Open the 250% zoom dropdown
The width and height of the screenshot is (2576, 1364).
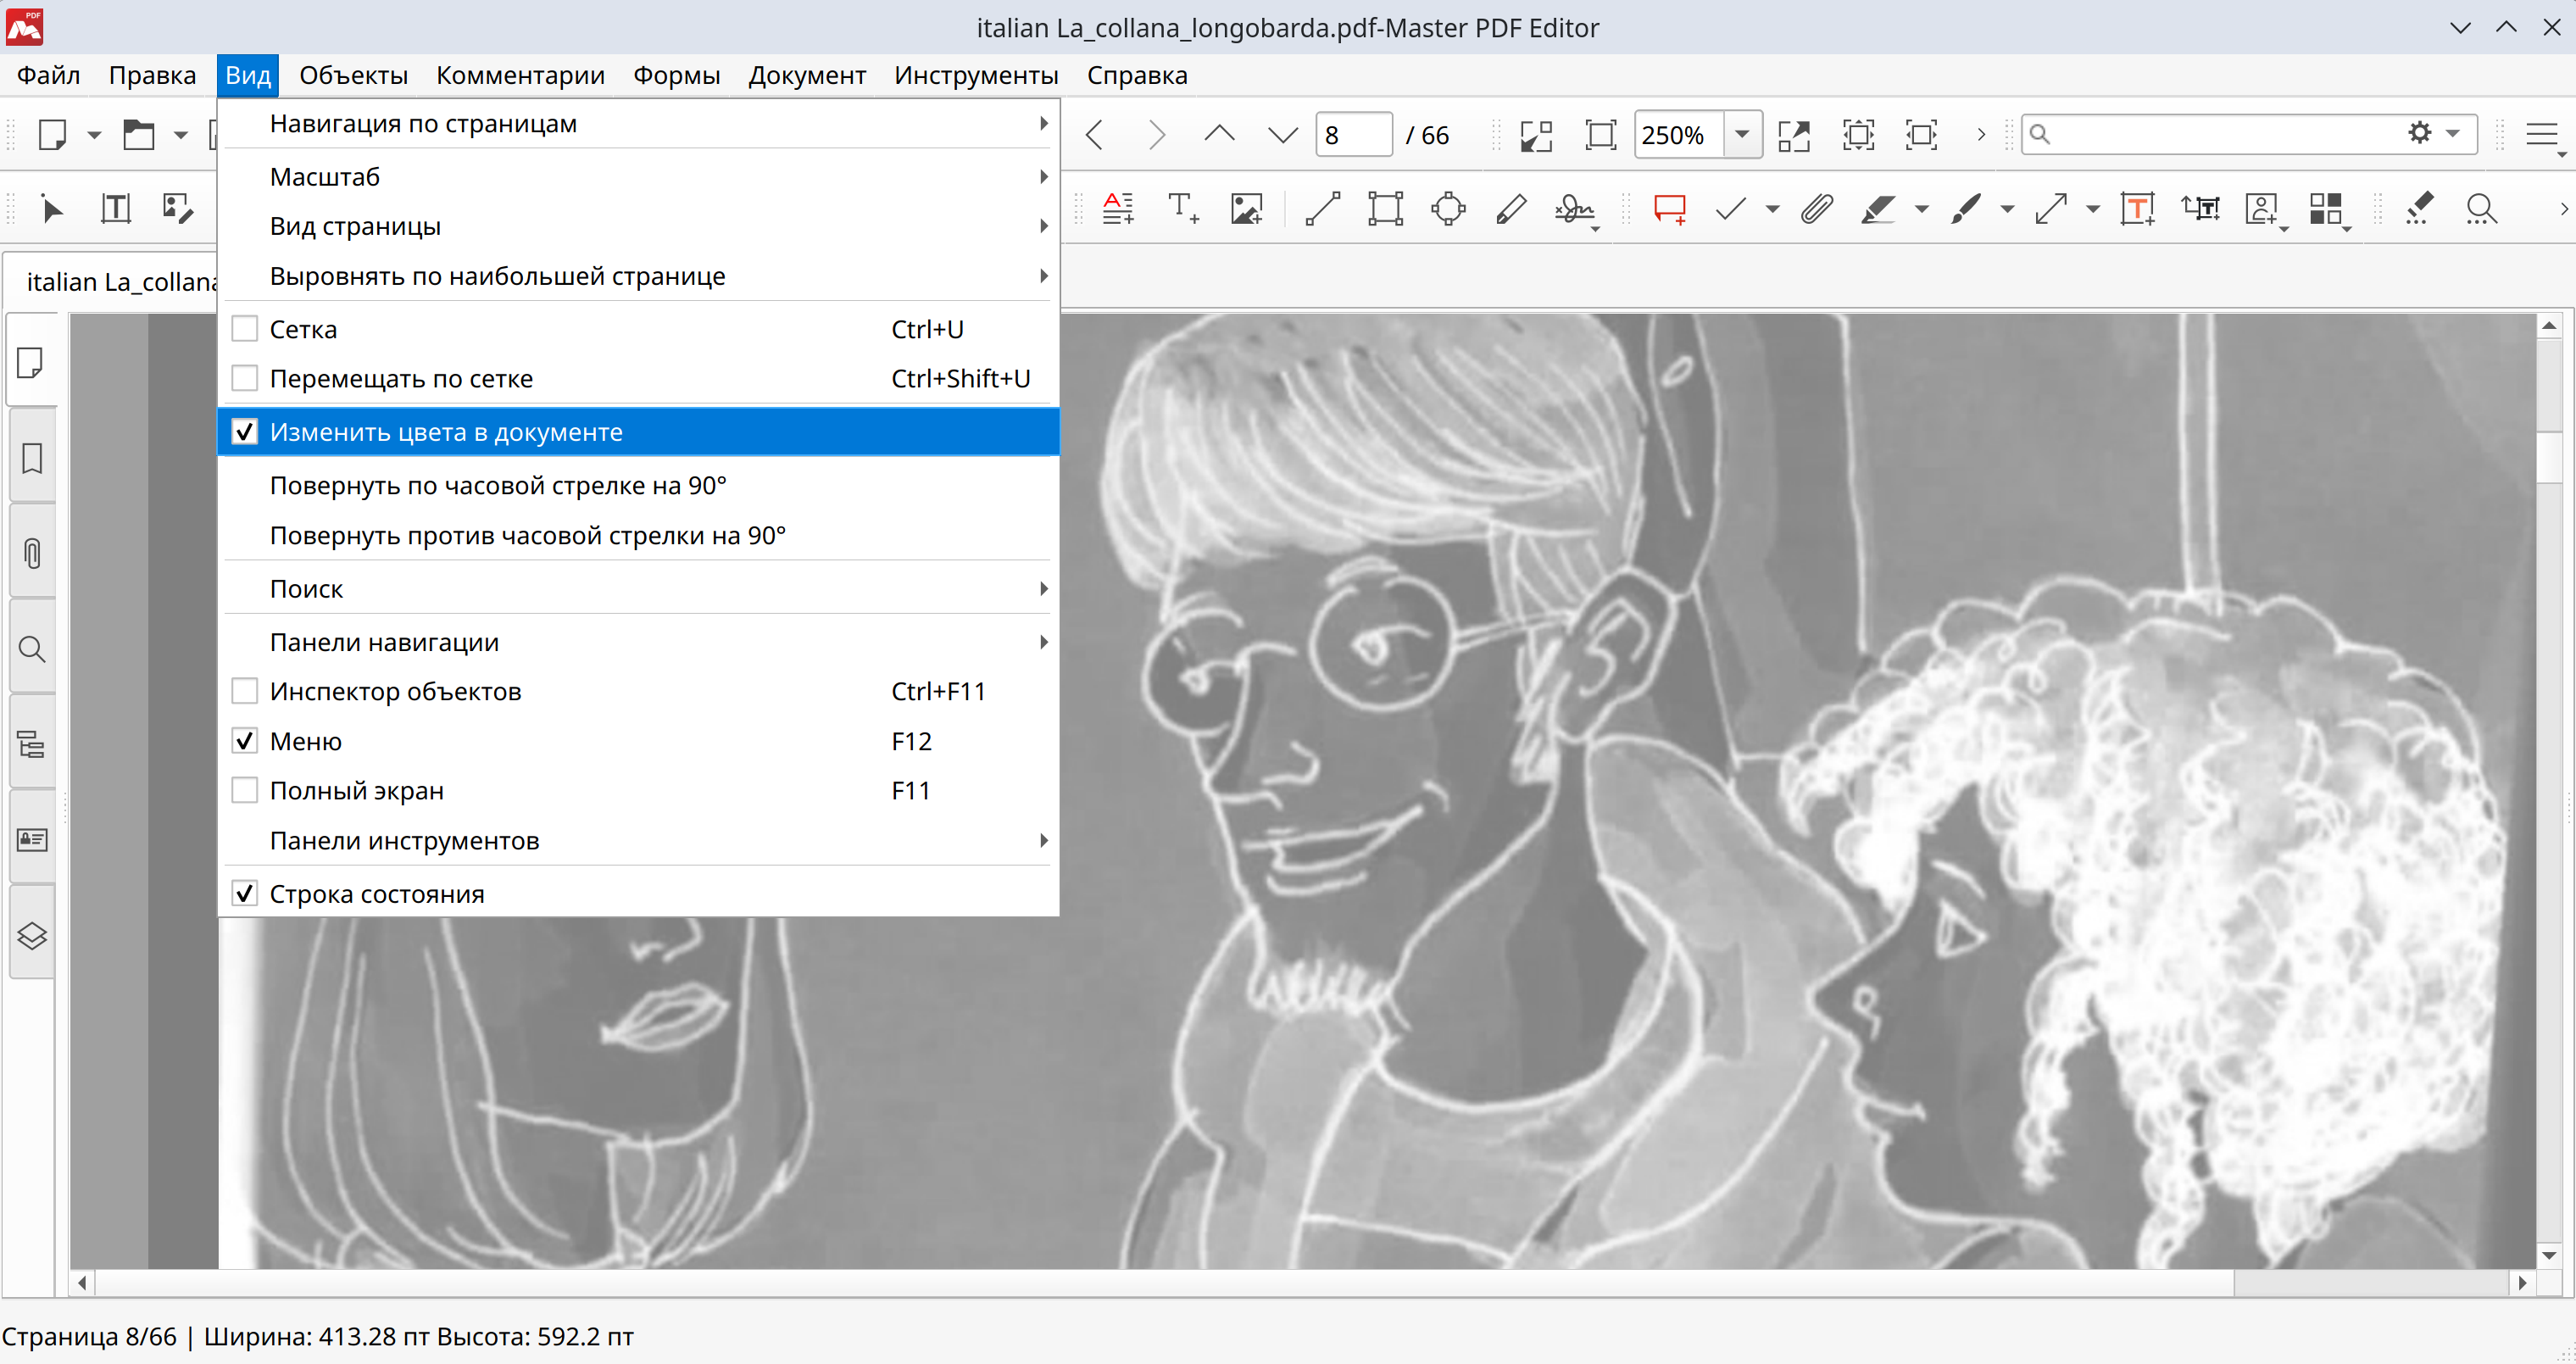(x=1742, y=134)
